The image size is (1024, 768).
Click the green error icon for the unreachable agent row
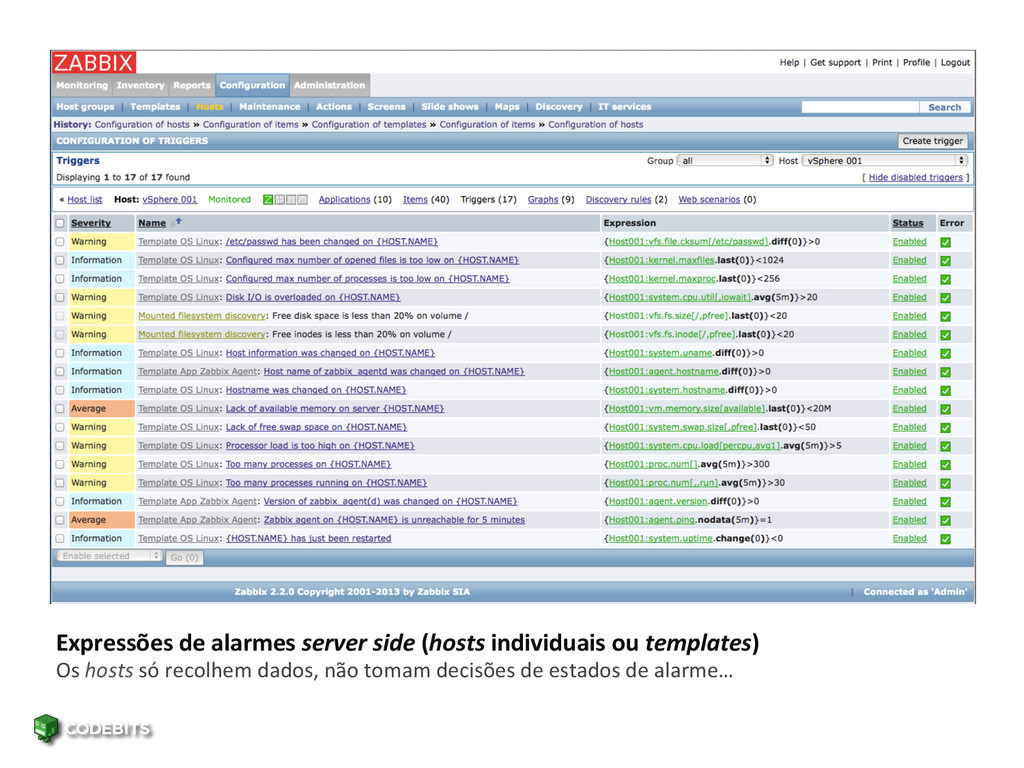coord(945,520)
